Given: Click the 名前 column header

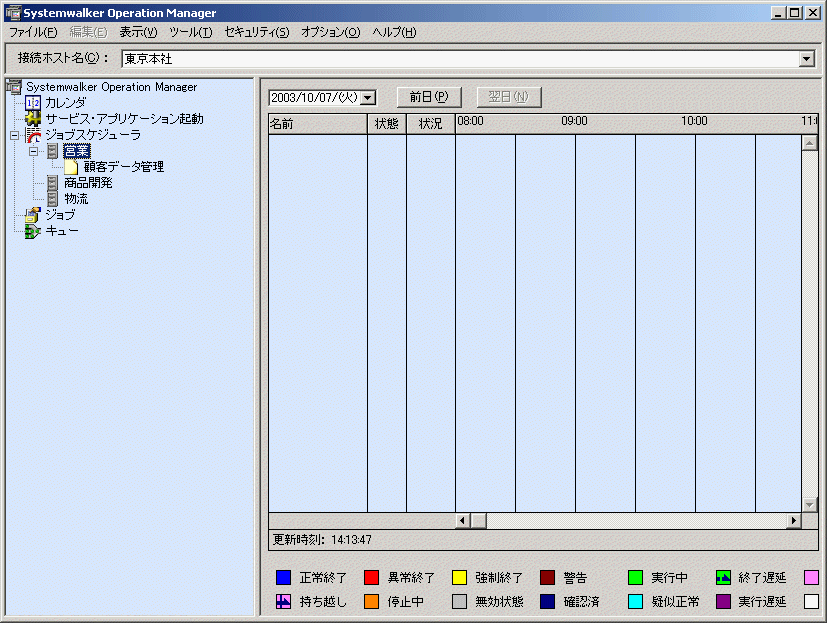Looking at the screenshot, I should pyautogui.click(x=318, y=124).
